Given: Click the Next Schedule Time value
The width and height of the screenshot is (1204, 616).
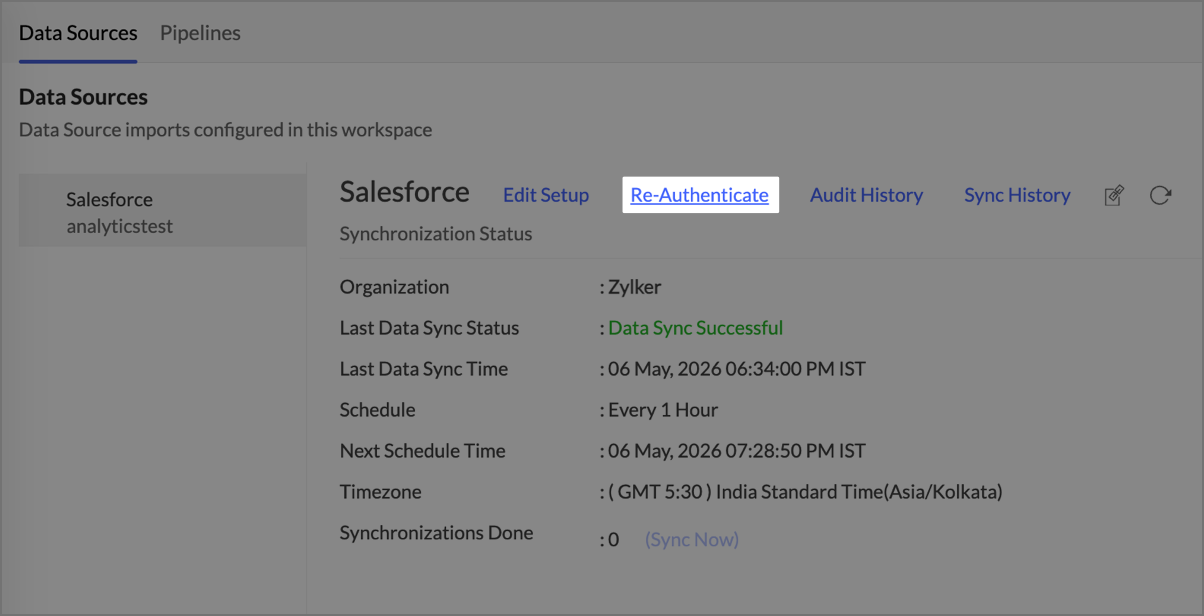Looking at the screenshot, I should (x=737, y=451).
